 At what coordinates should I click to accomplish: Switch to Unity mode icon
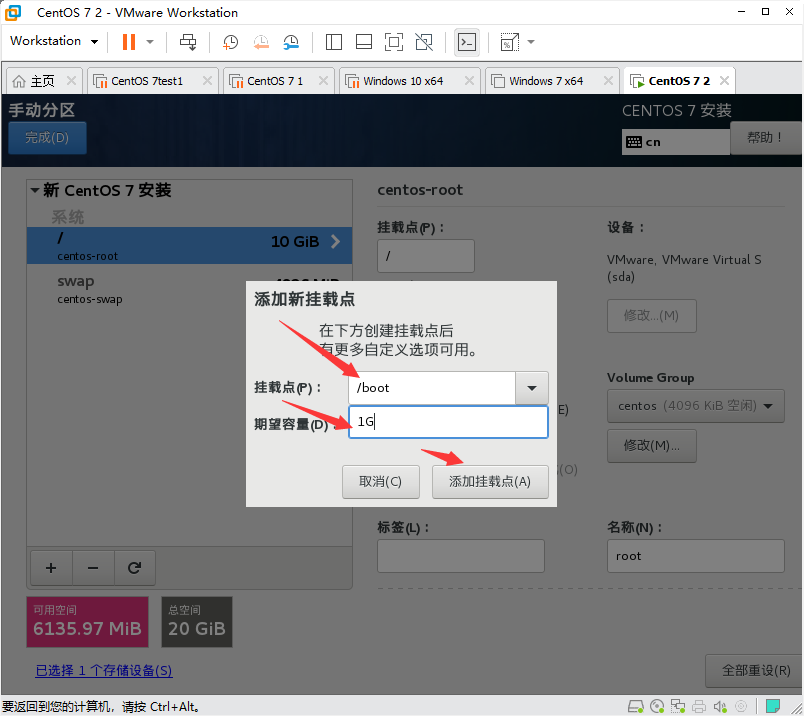click(424, 42)
